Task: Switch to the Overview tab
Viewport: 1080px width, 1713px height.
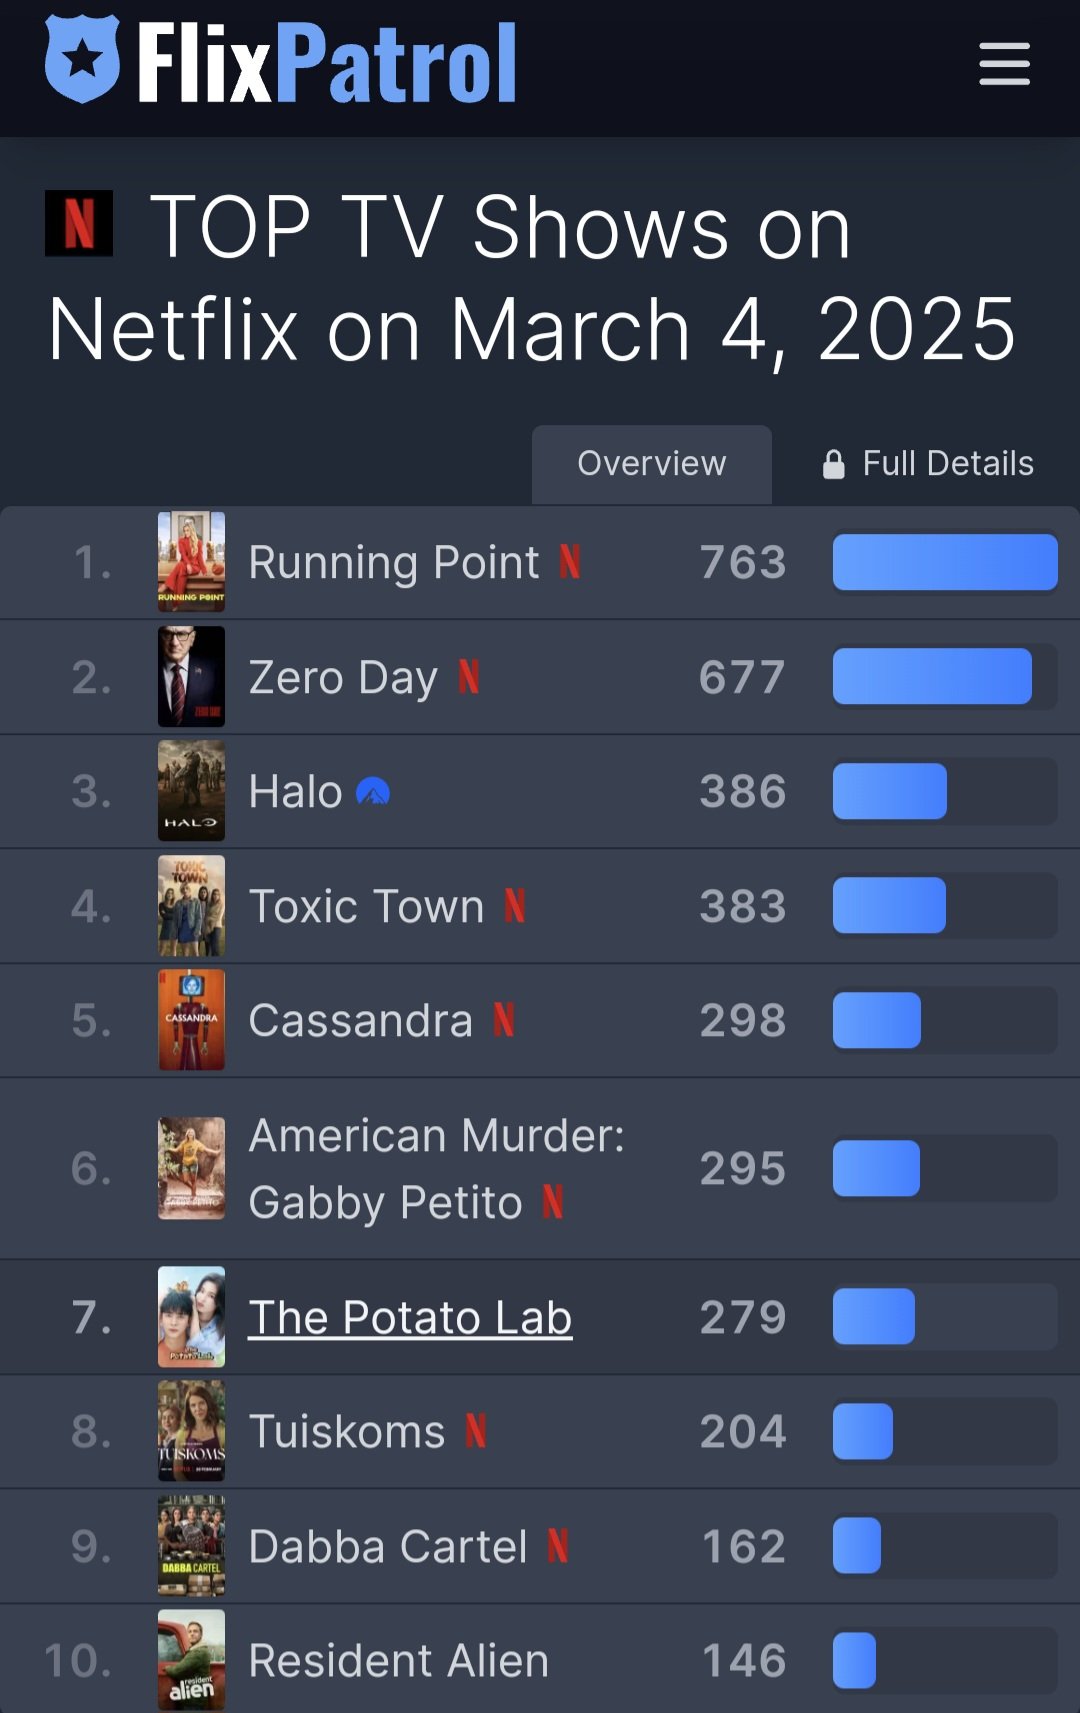Action: pos(652,464)
